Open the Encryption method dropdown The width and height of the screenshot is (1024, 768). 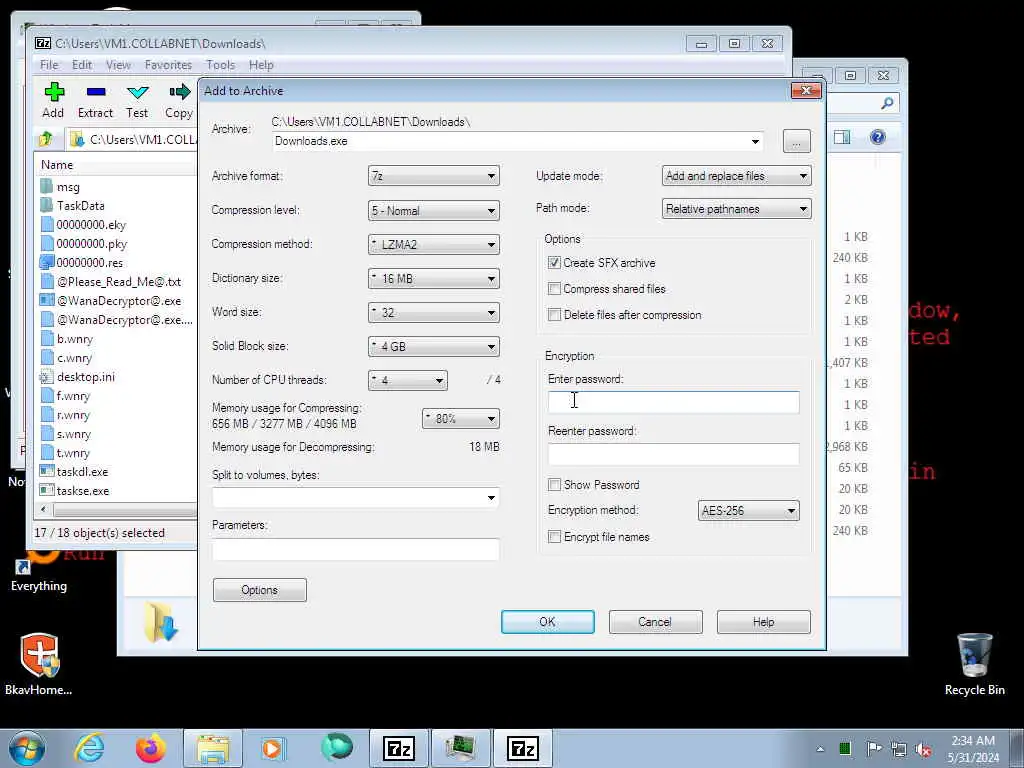(x=748, y=511)
